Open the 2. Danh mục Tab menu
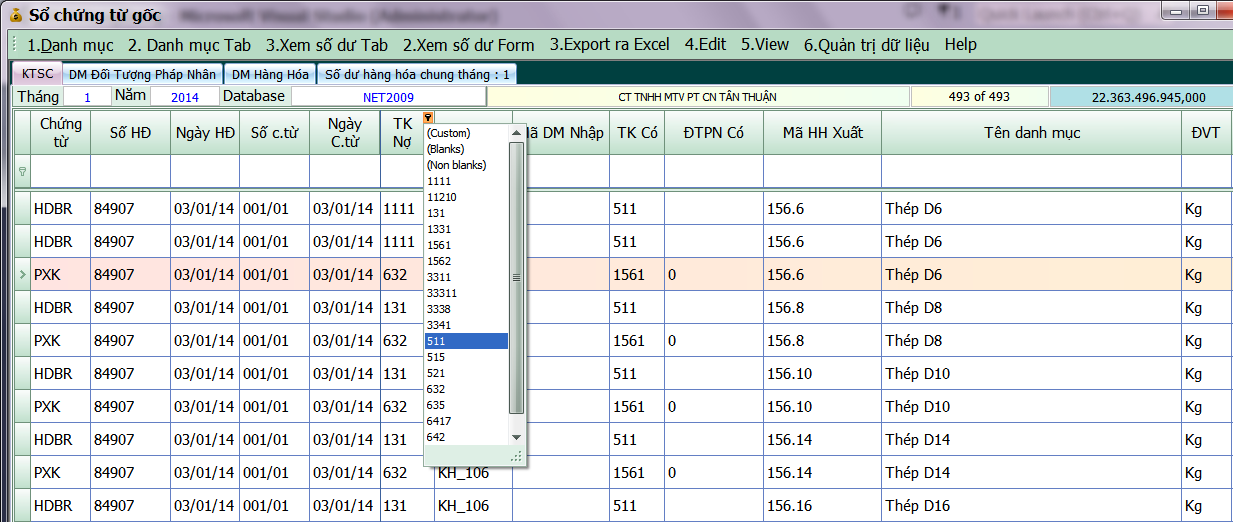The image size is (1234, 525). tap(189, 45)
